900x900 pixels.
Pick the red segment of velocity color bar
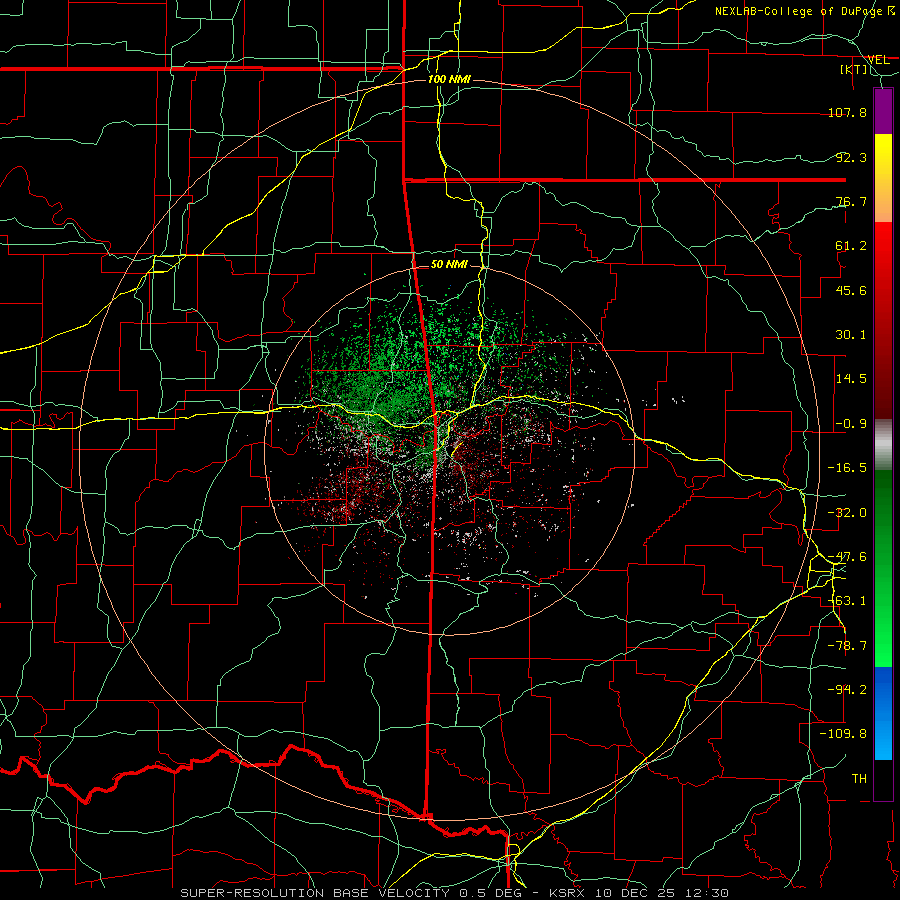coord(883,320)
